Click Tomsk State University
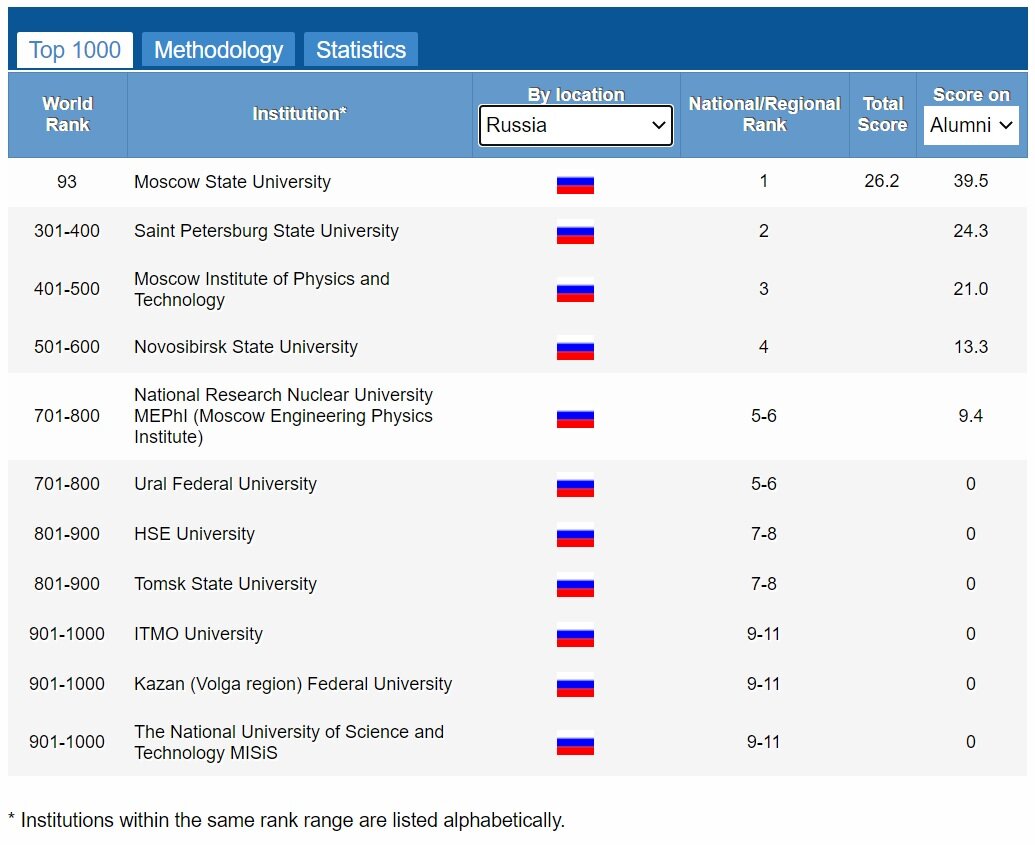Image resolution: width=1035 pixels, height=845 pixels. (225, 584)
